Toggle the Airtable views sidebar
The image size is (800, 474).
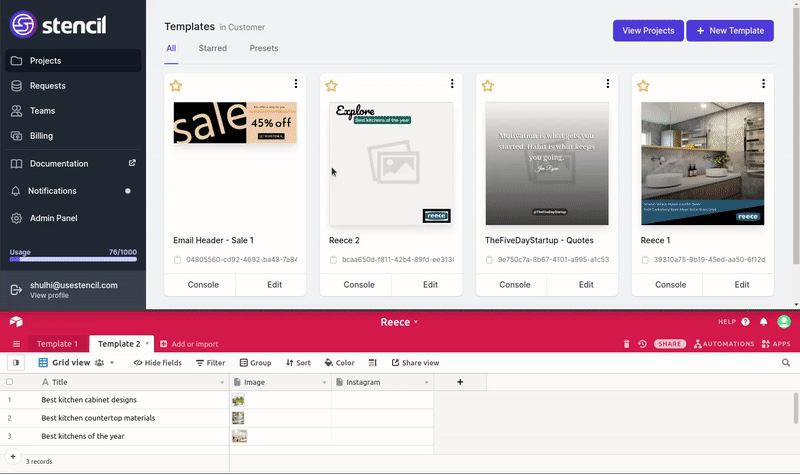click(x=16, y=363)
